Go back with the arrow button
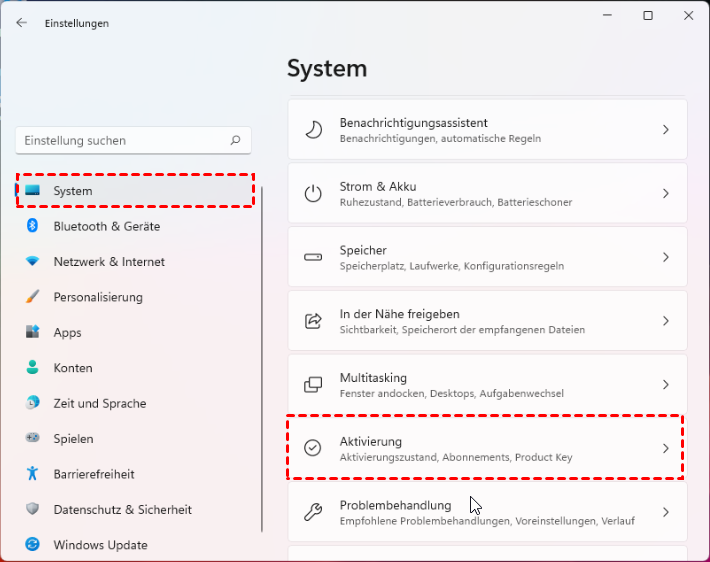The width and height of the screenshot is (710, 562). tap(22, 23)
